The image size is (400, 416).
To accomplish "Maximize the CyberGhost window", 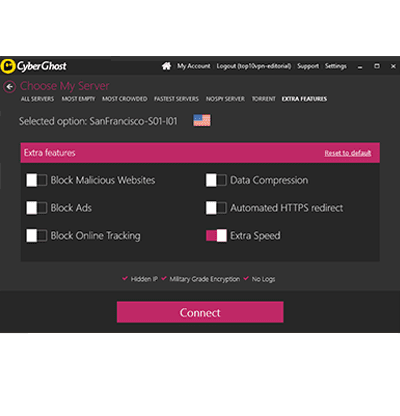I will 377,66.
